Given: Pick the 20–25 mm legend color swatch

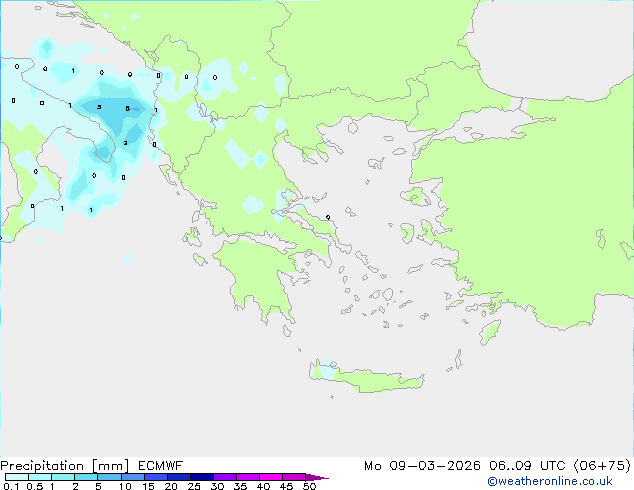Looking at the screenshot, I should pyautogui.click(x=178, y=477).
